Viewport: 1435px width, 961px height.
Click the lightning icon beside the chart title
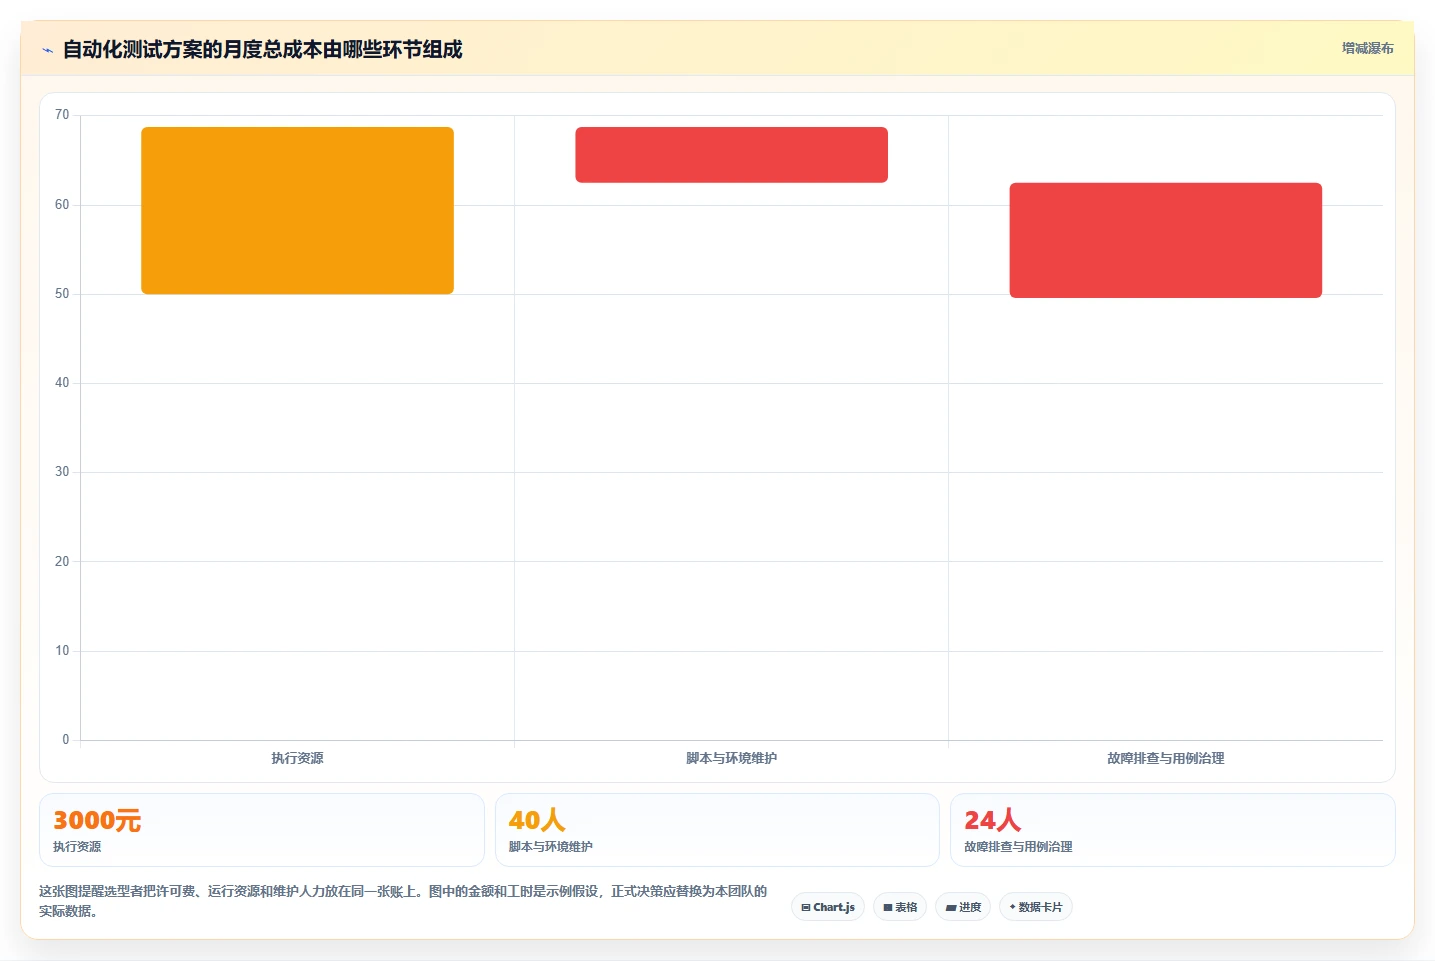pyautogui.click(x=47, y=50)
